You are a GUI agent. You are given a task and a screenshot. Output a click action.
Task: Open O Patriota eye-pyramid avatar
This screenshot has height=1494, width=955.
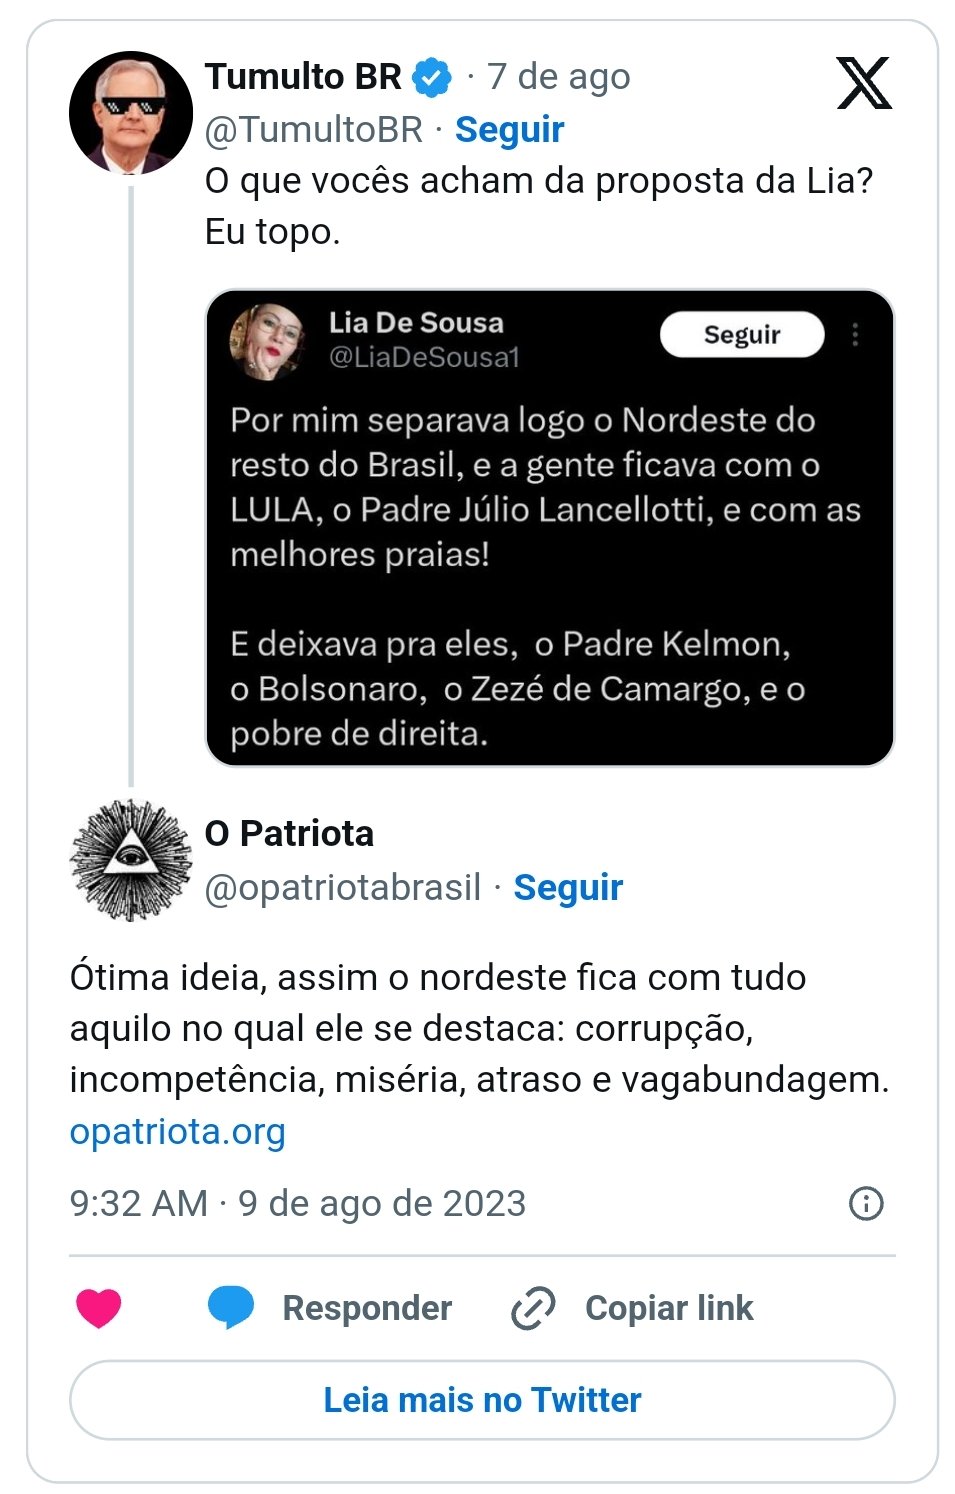[x=130, y=859]
